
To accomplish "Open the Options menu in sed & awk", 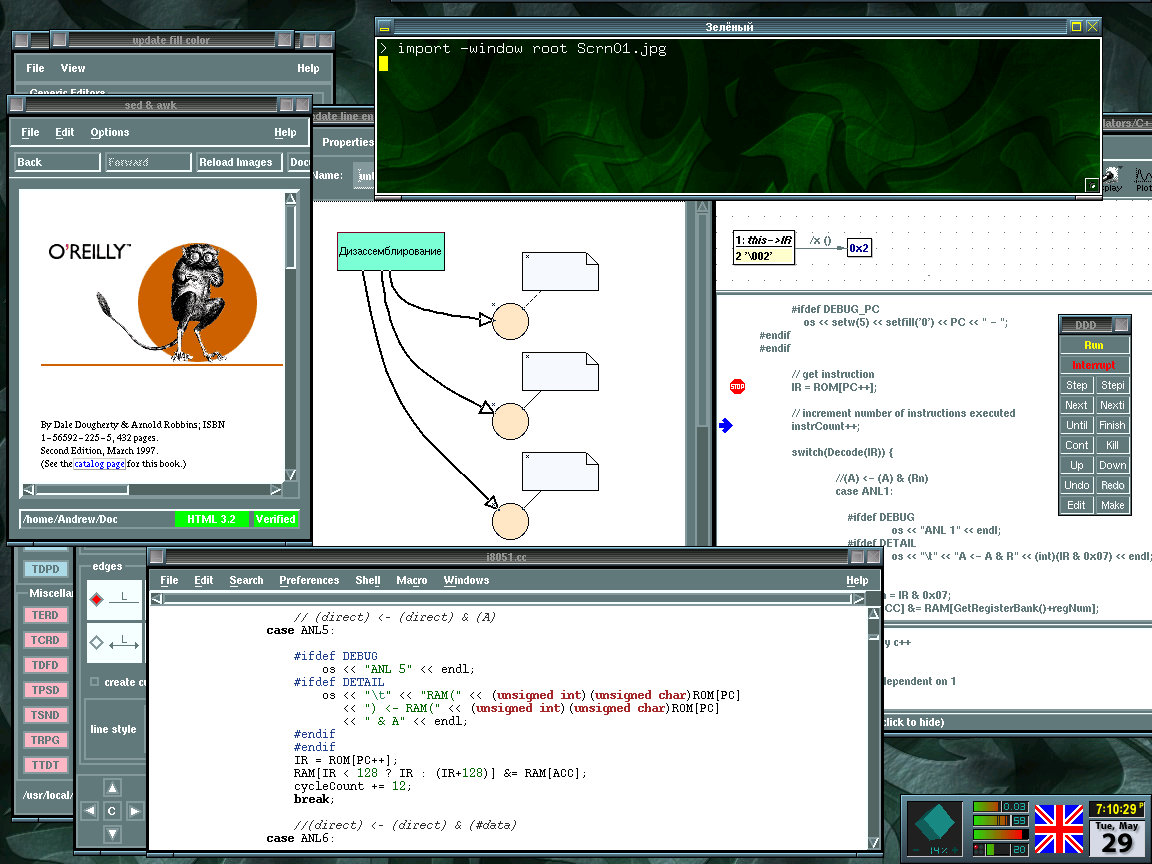I will (x=110, y=132).
